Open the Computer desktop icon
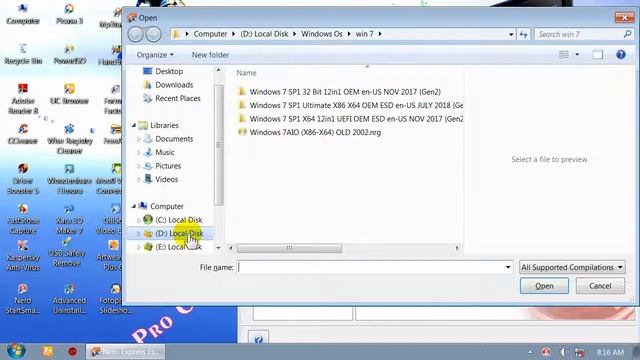 pos(23,15)
